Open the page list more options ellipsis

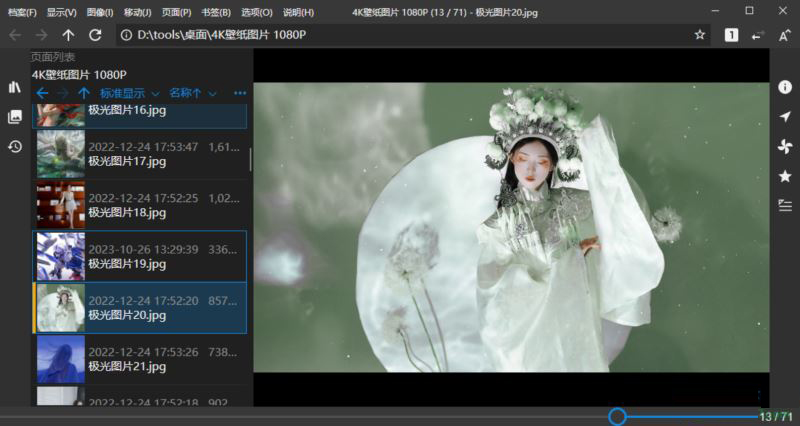pos(240,93)
